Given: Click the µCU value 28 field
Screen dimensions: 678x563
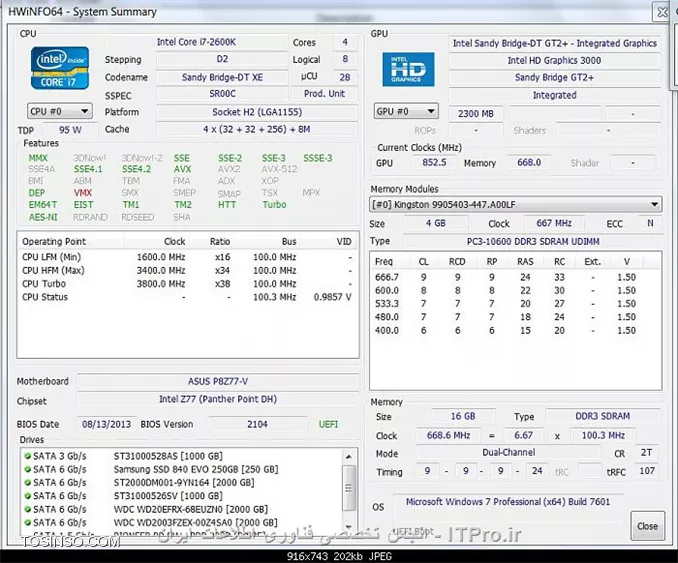Looking at the screenshot, I should tap(345, 77).
